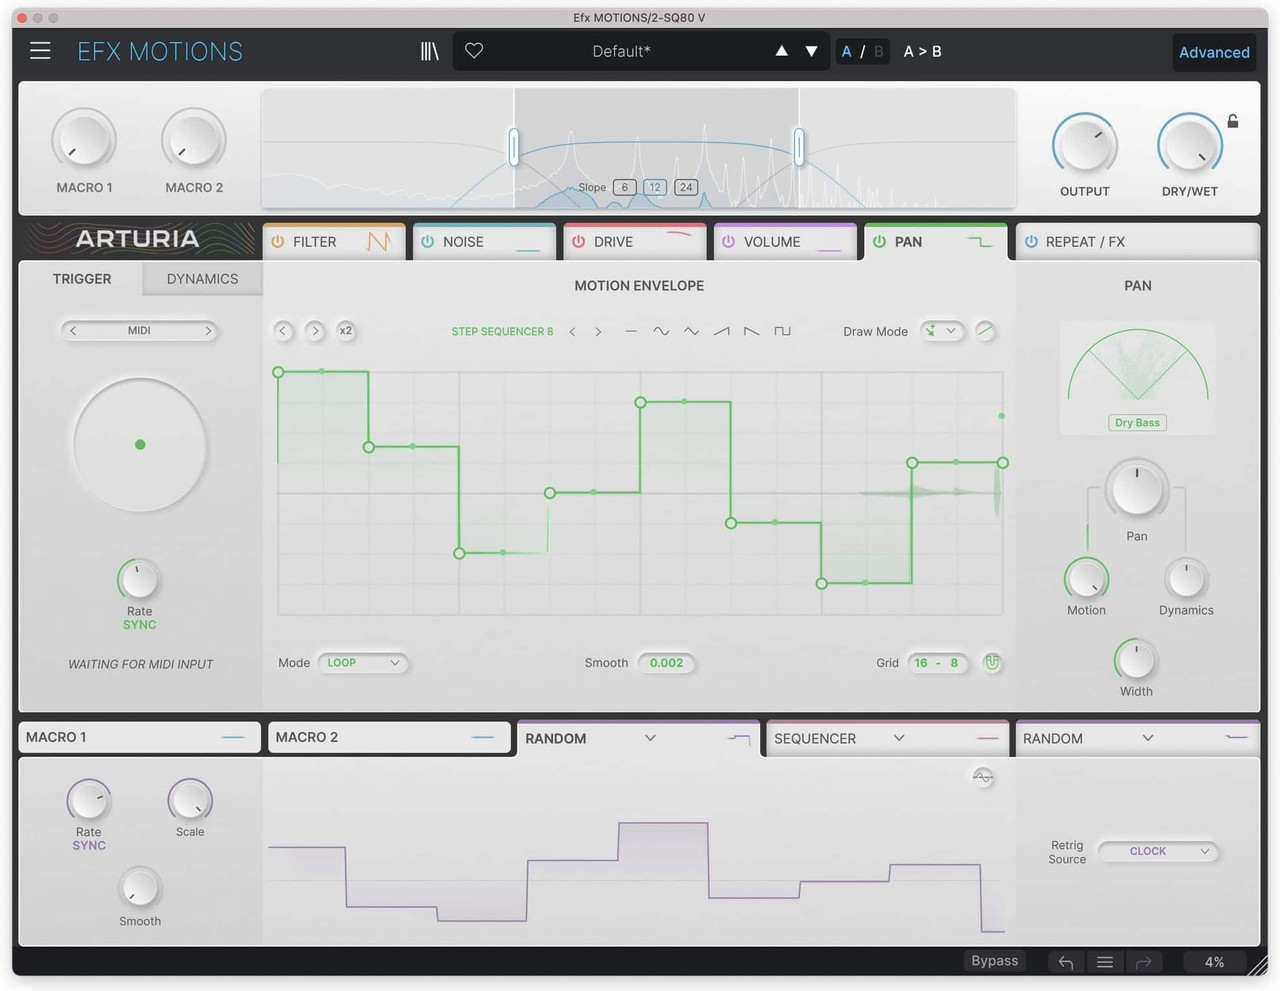Shift the envelope left with the circled arrow
1280x991 pixels.
[x=283, y=331]
